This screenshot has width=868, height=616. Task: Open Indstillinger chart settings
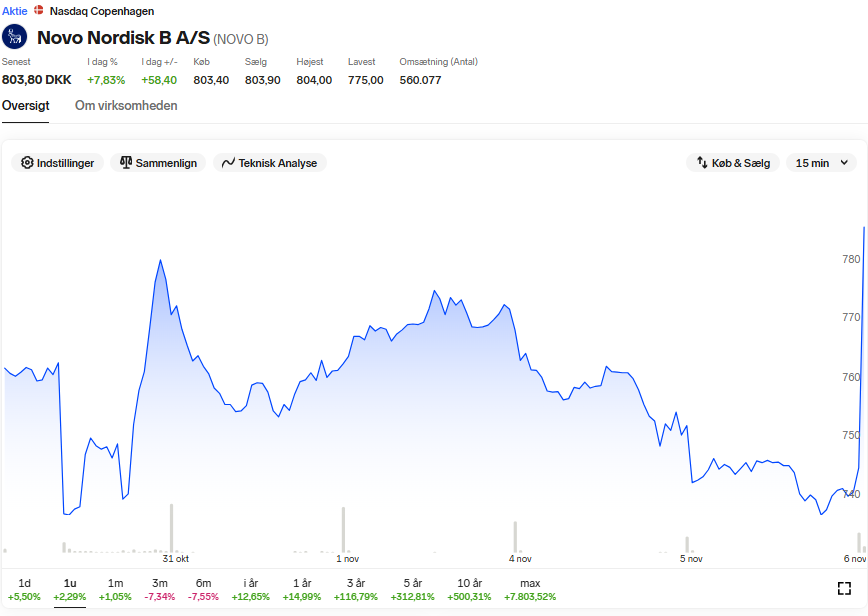(58, 163)
